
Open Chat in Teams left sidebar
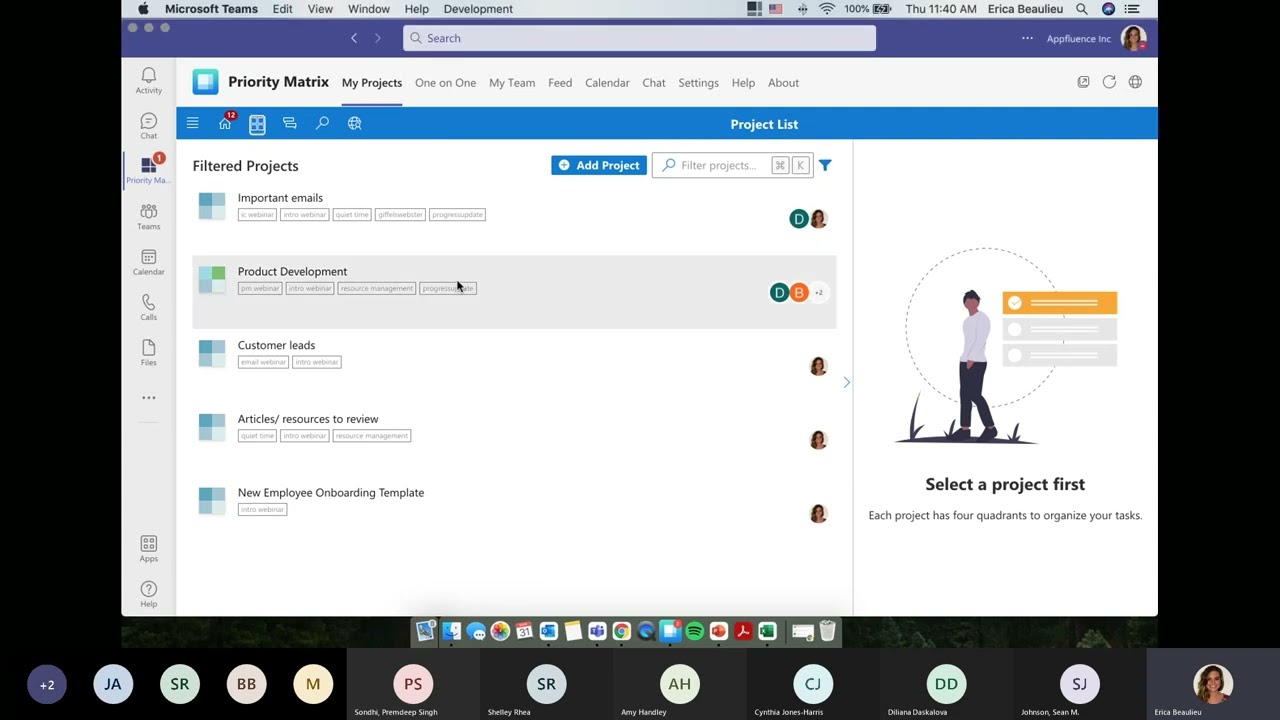point(148,126)
